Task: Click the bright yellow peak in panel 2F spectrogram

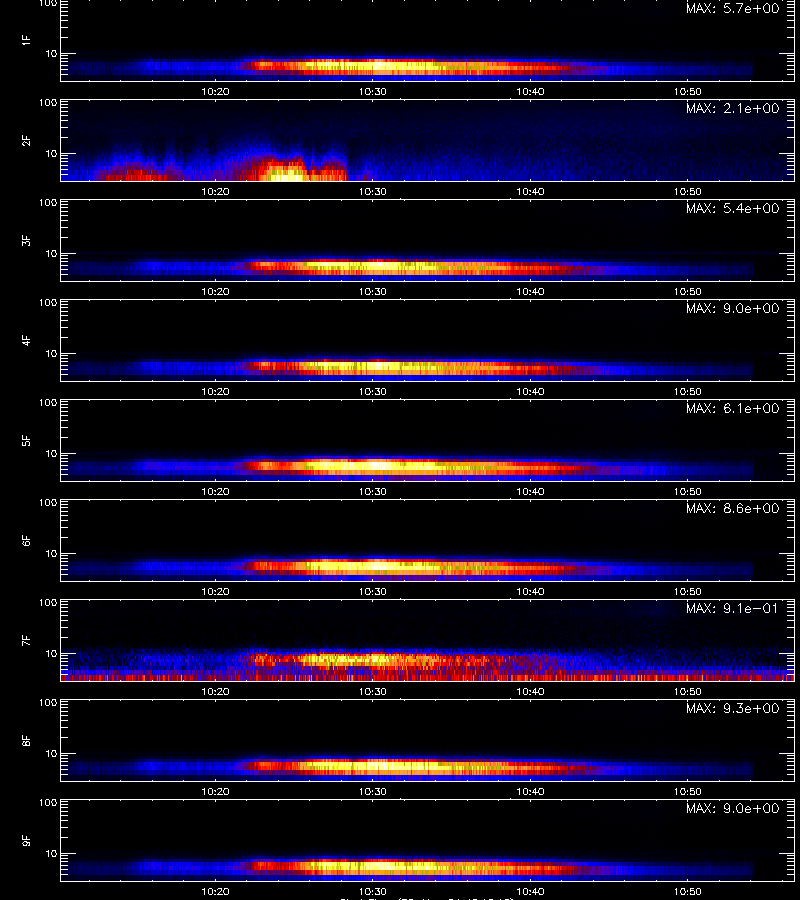Action: pyautogui.click(x=287, y=173)
